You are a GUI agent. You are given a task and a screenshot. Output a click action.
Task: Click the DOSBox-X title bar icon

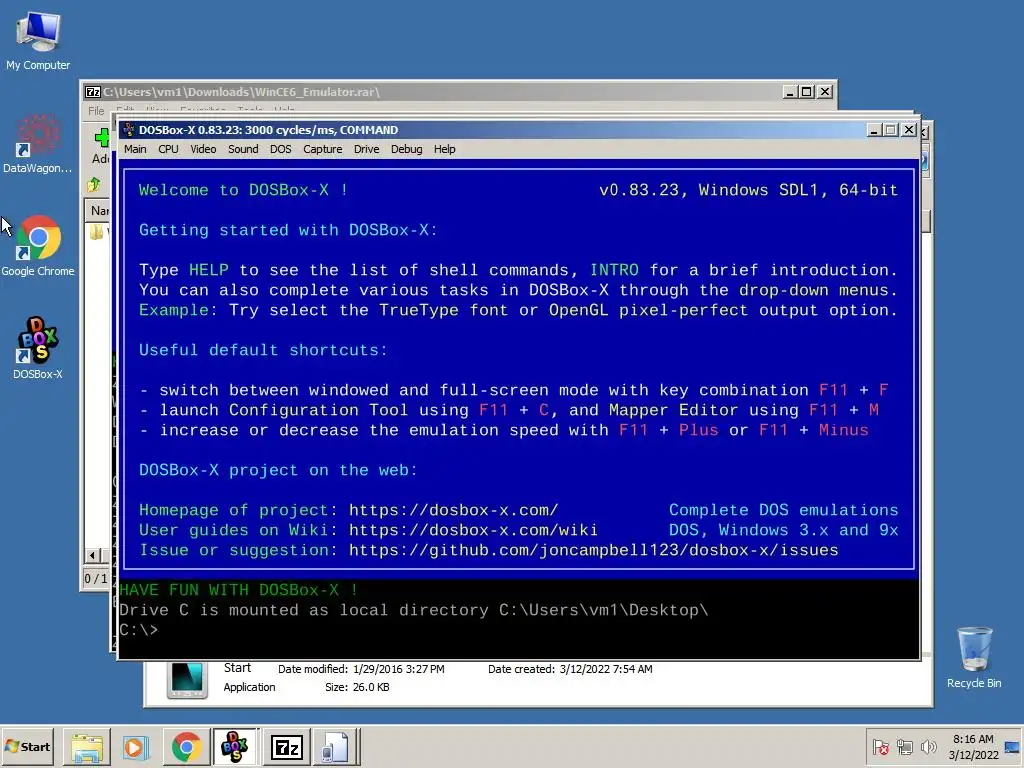(129, 129)
